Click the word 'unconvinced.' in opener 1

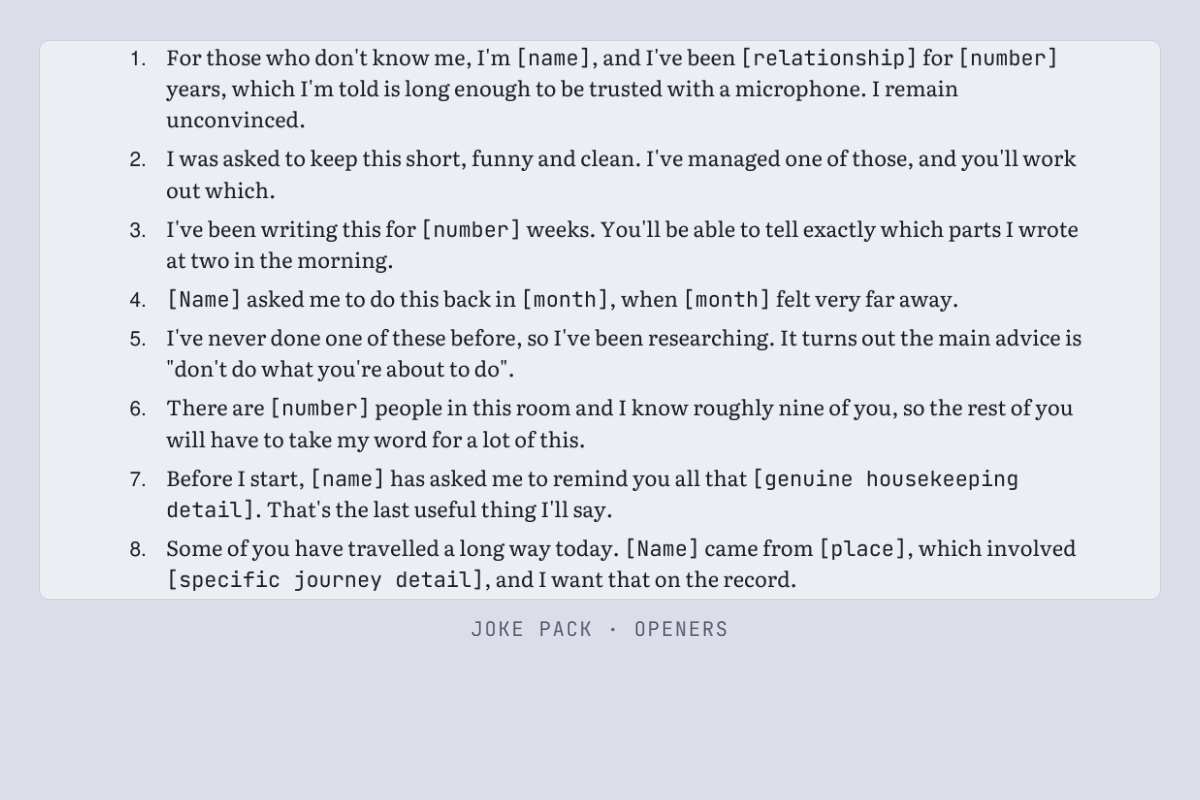235,120
